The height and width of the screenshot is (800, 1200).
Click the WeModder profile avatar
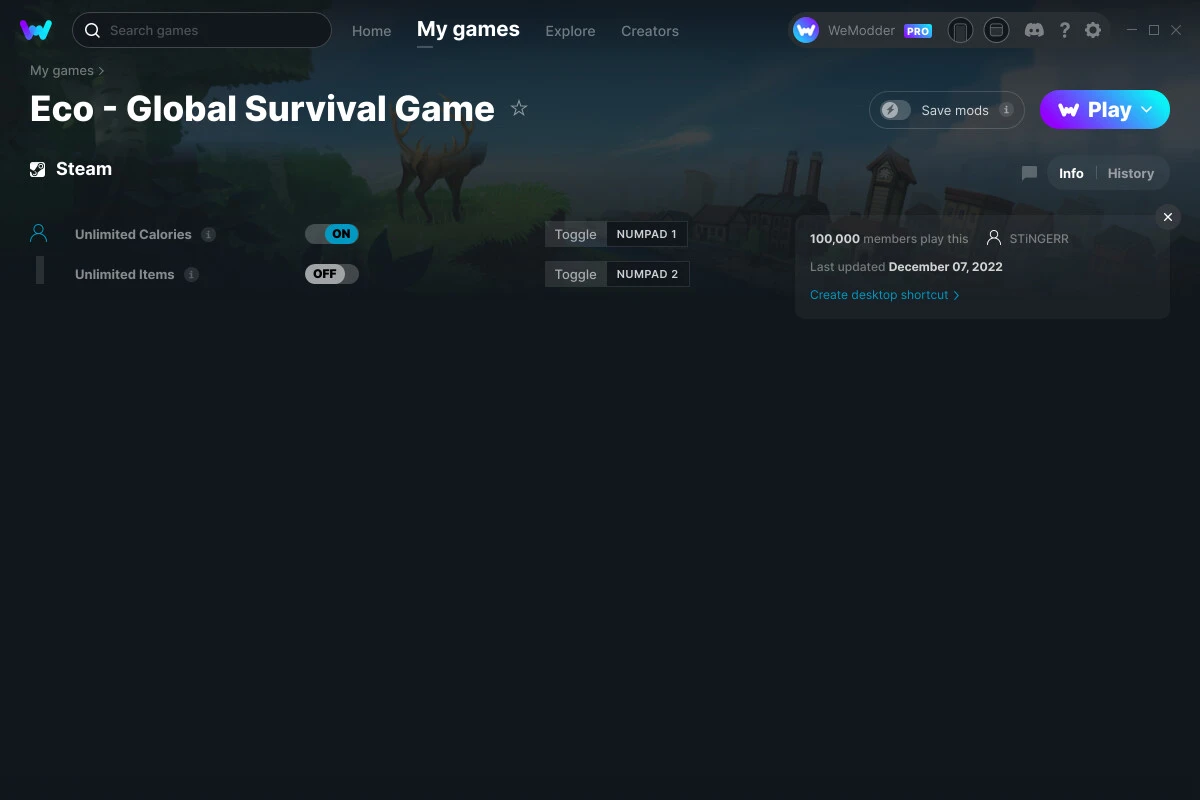[x=805, y=30]
